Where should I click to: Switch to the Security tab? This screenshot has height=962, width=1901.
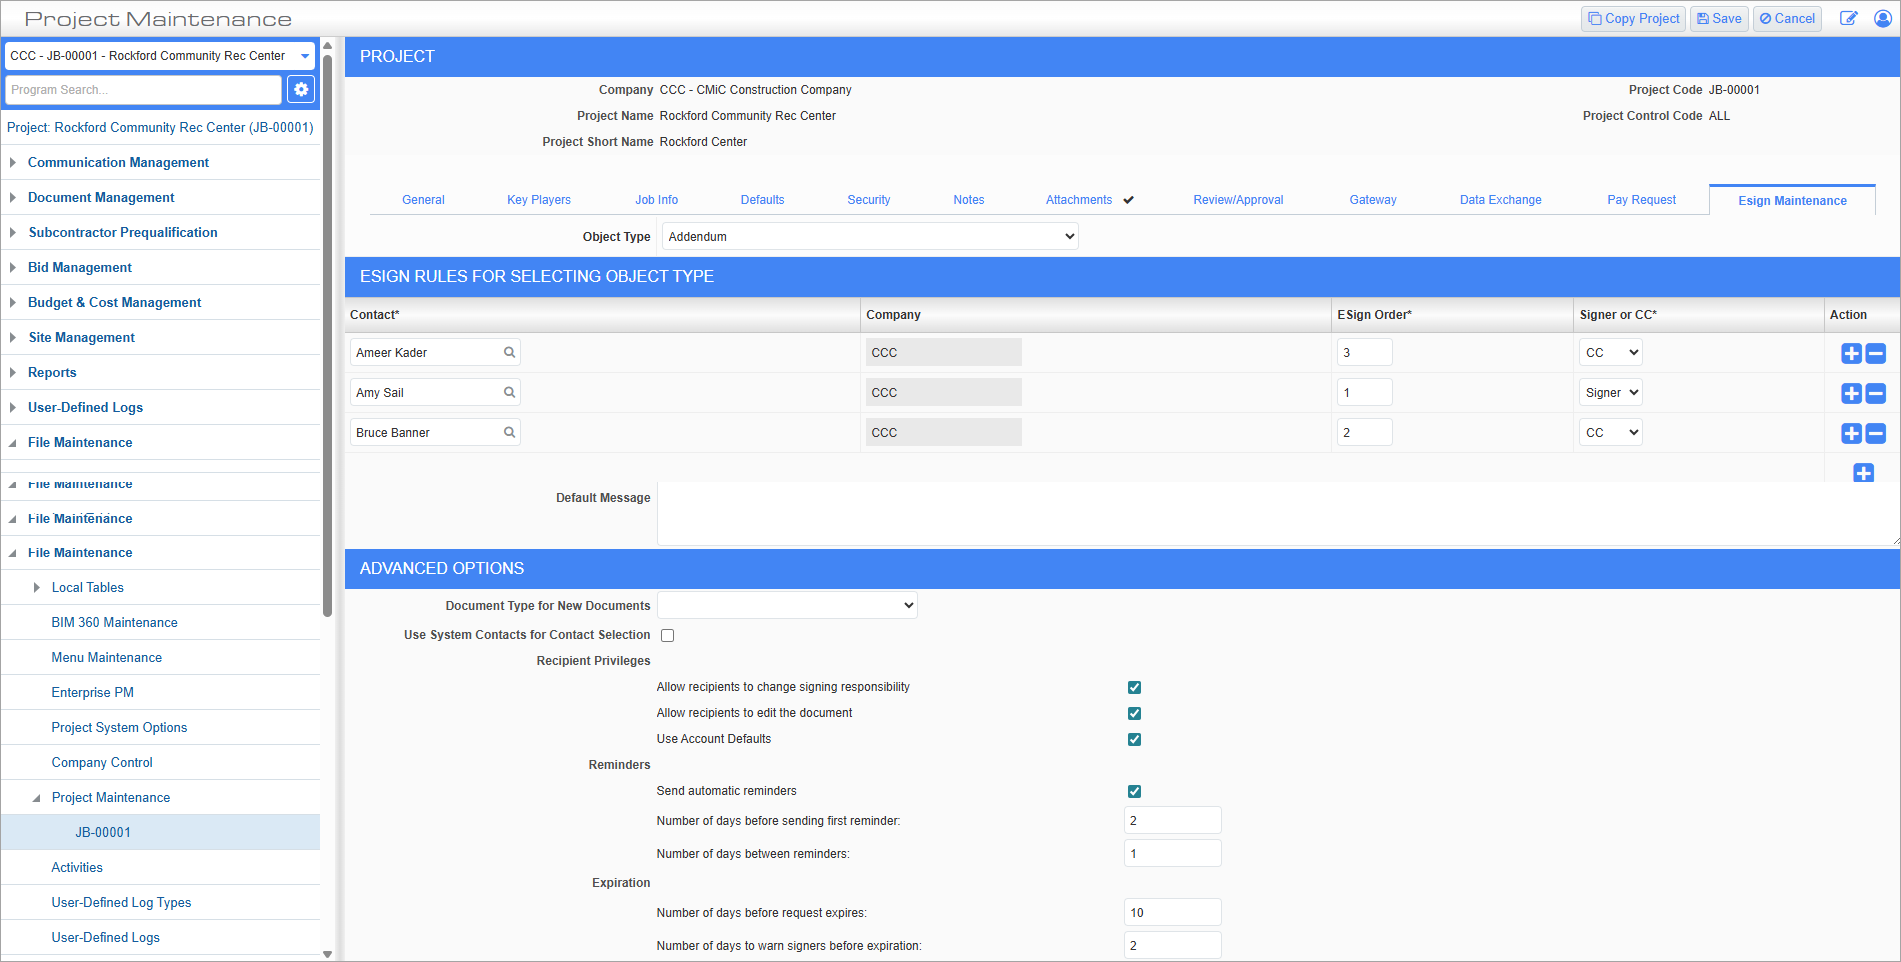tap(868, 199)
